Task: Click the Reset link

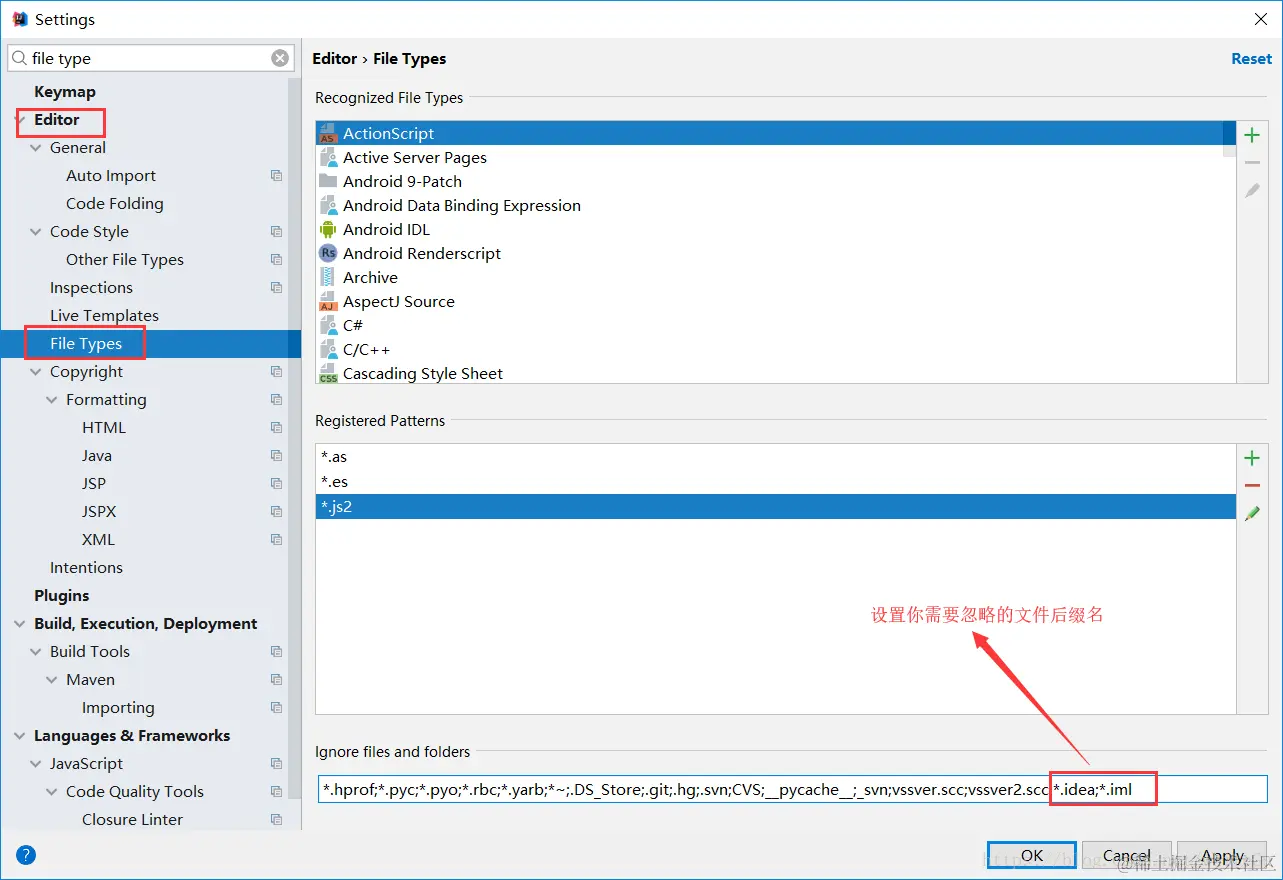Action: [x=1251, y=59]
